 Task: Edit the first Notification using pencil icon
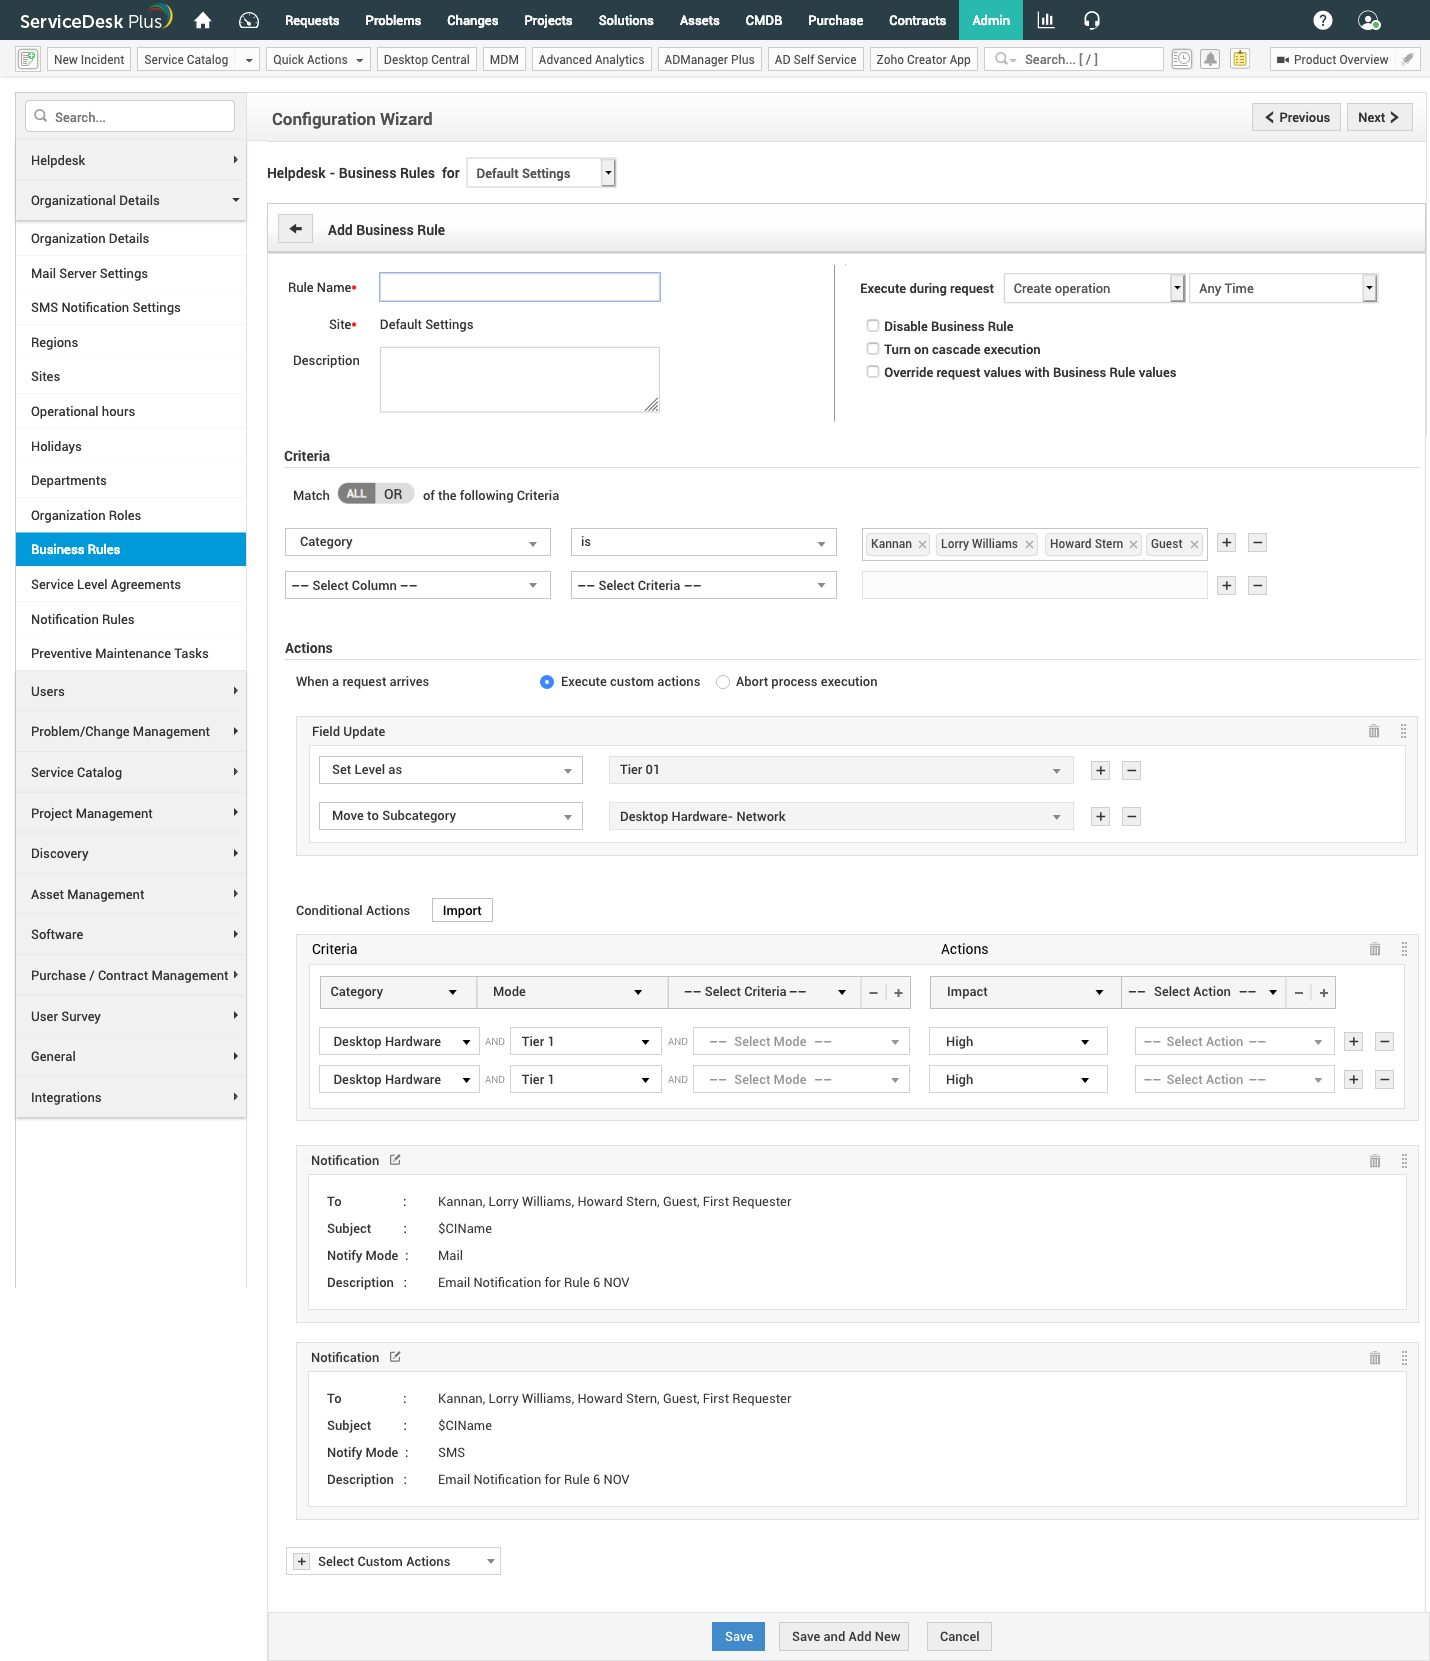pyautogui.click(x=395, y=1160)
